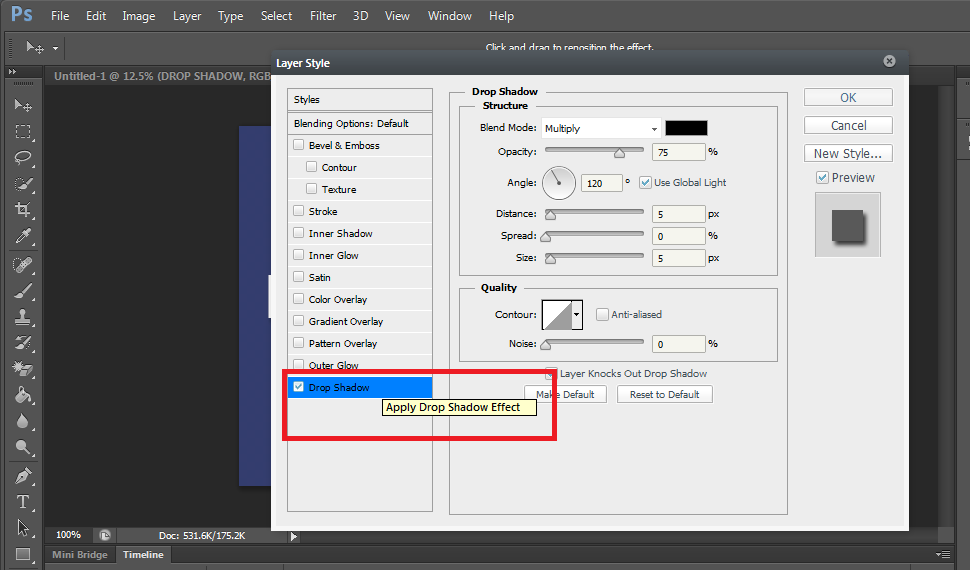Select the Blur tool
The width and height of the screenshot is (970, 570).
coord(23,421)
